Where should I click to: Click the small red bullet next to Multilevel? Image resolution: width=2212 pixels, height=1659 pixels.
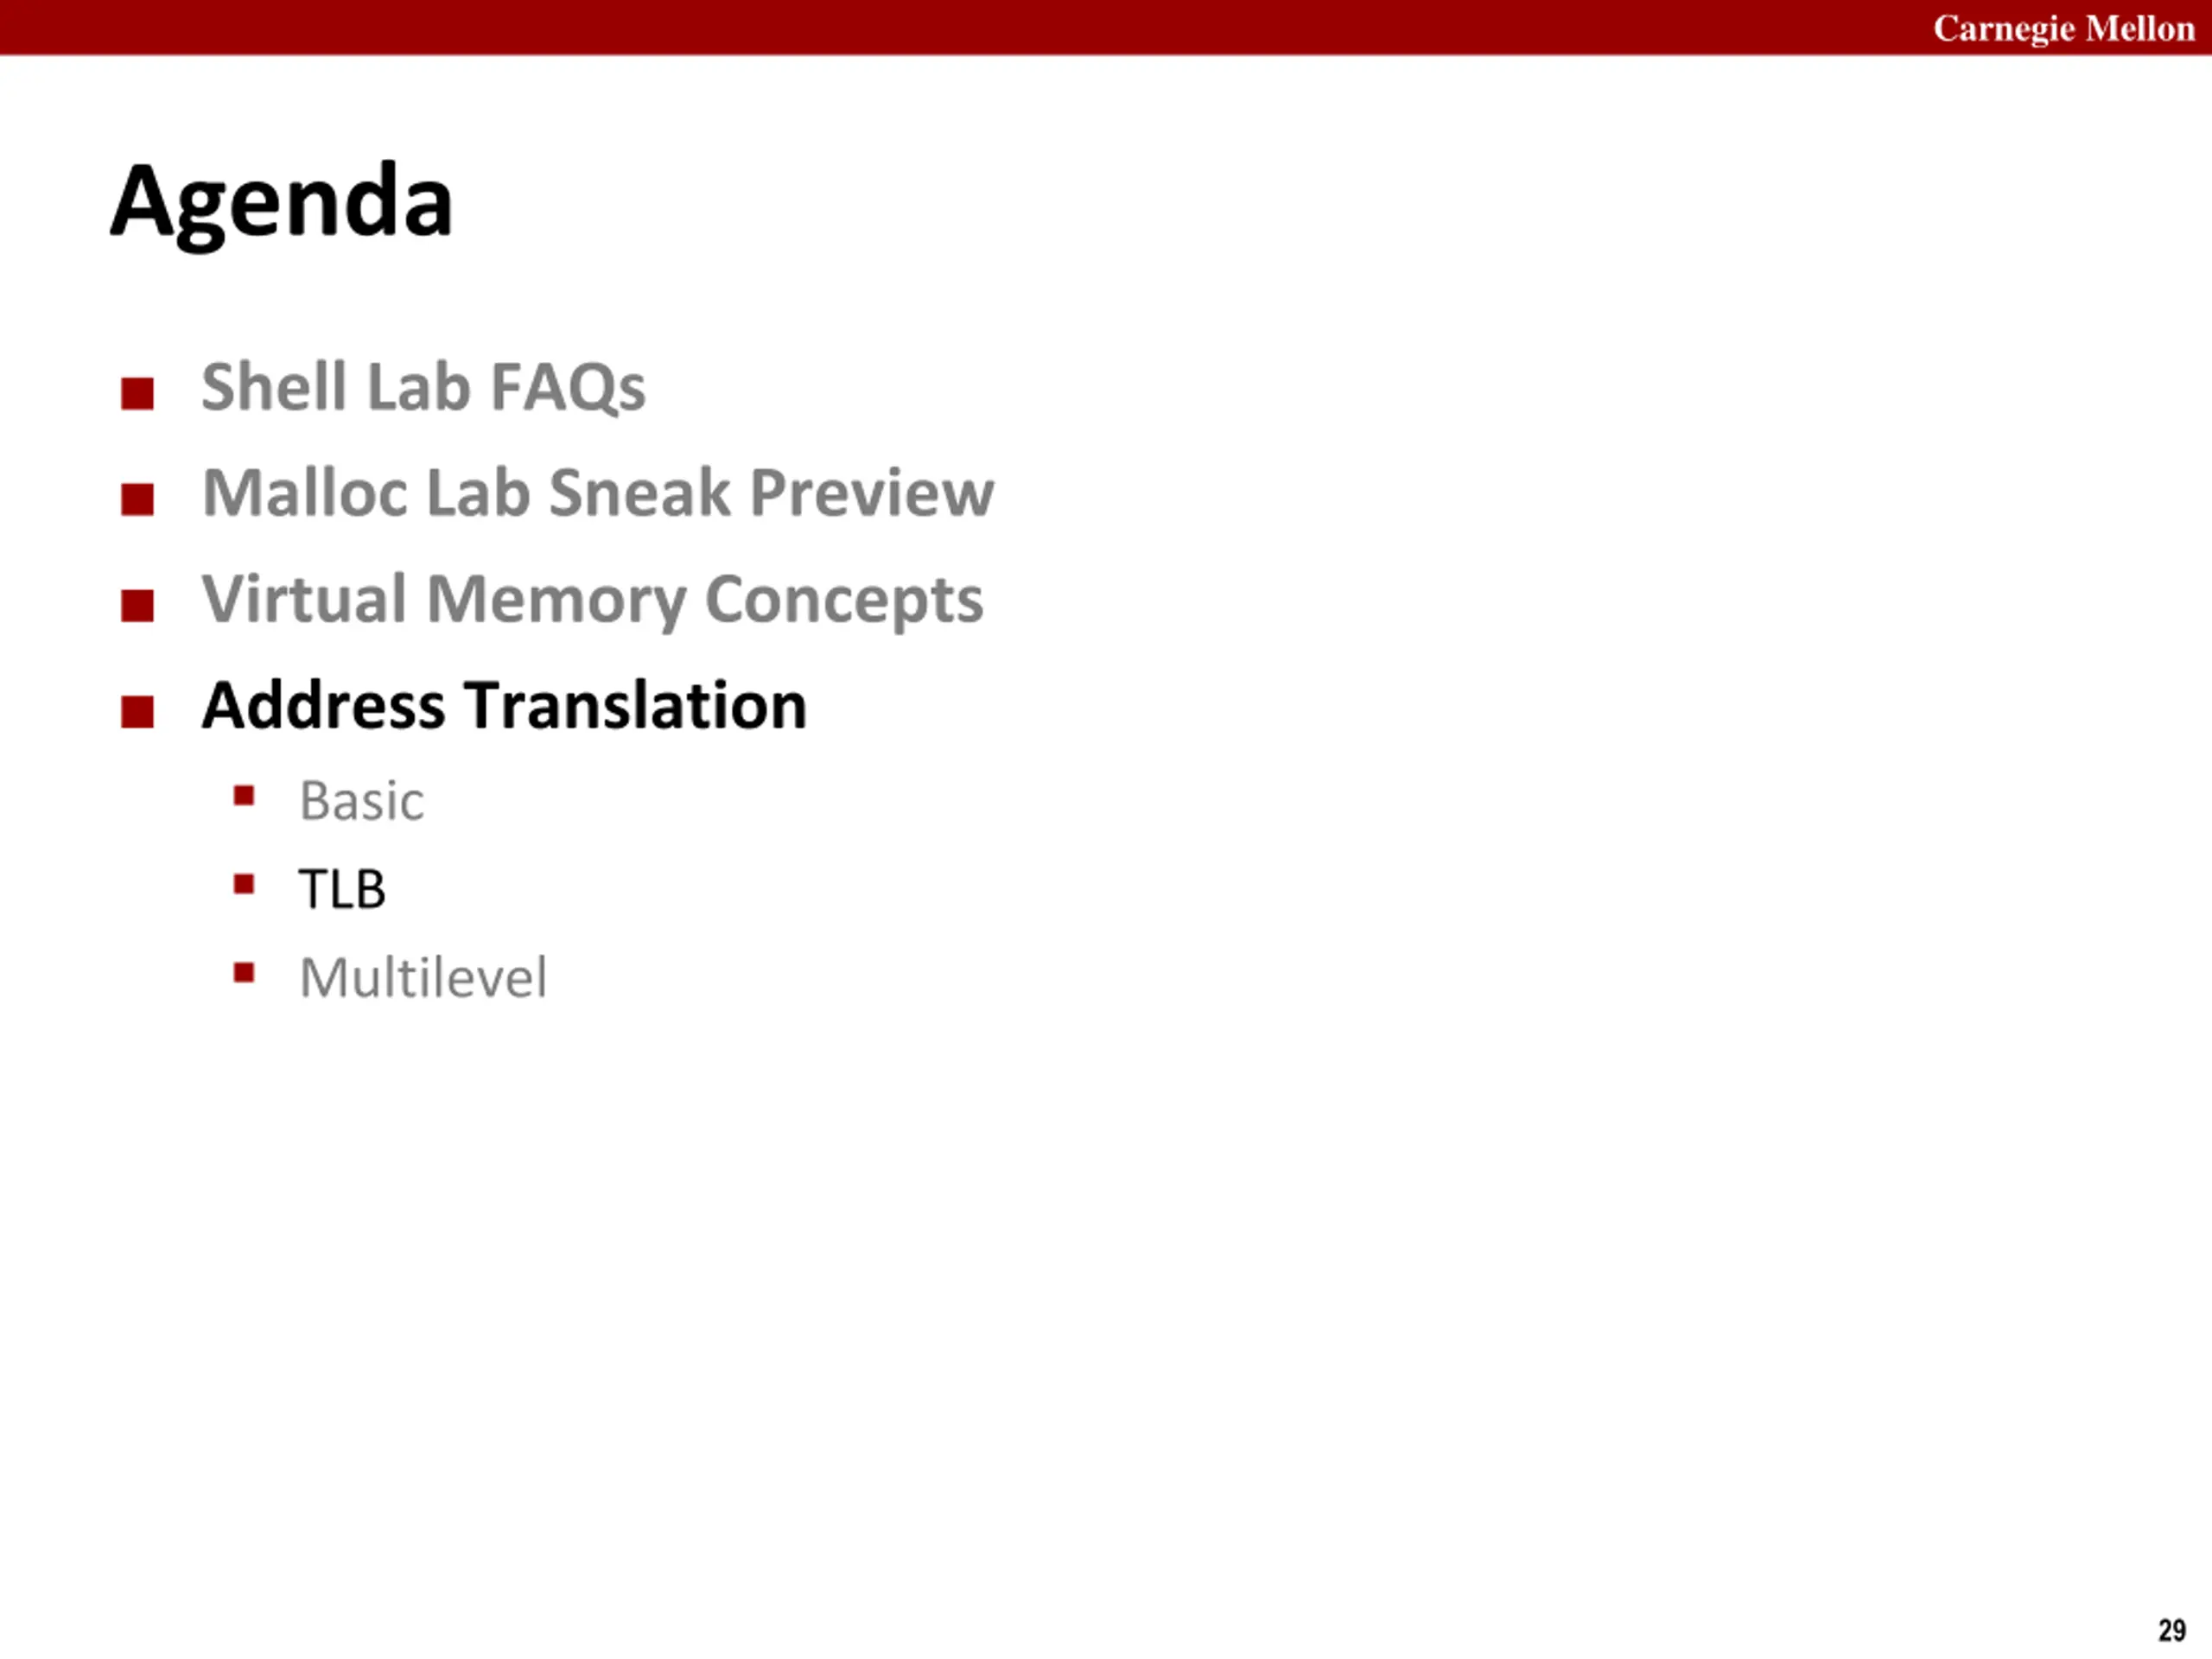tap(244, 972)
